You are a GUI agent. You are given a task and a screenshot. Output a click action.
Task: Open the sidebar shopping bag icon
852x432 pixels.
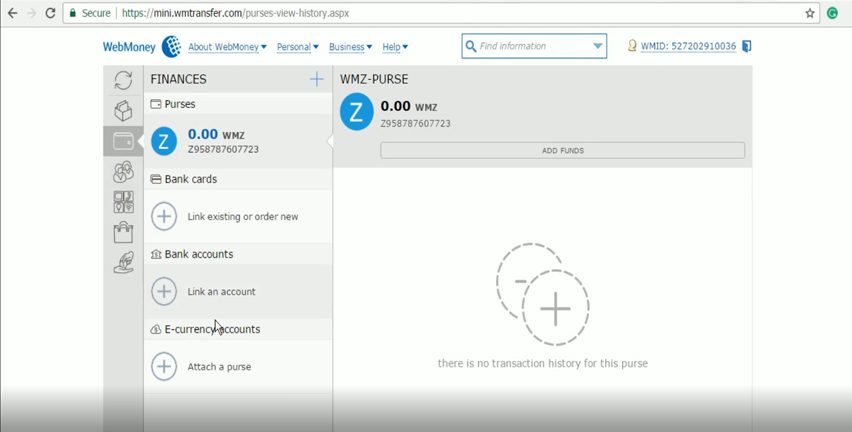[x=123, y=232]
